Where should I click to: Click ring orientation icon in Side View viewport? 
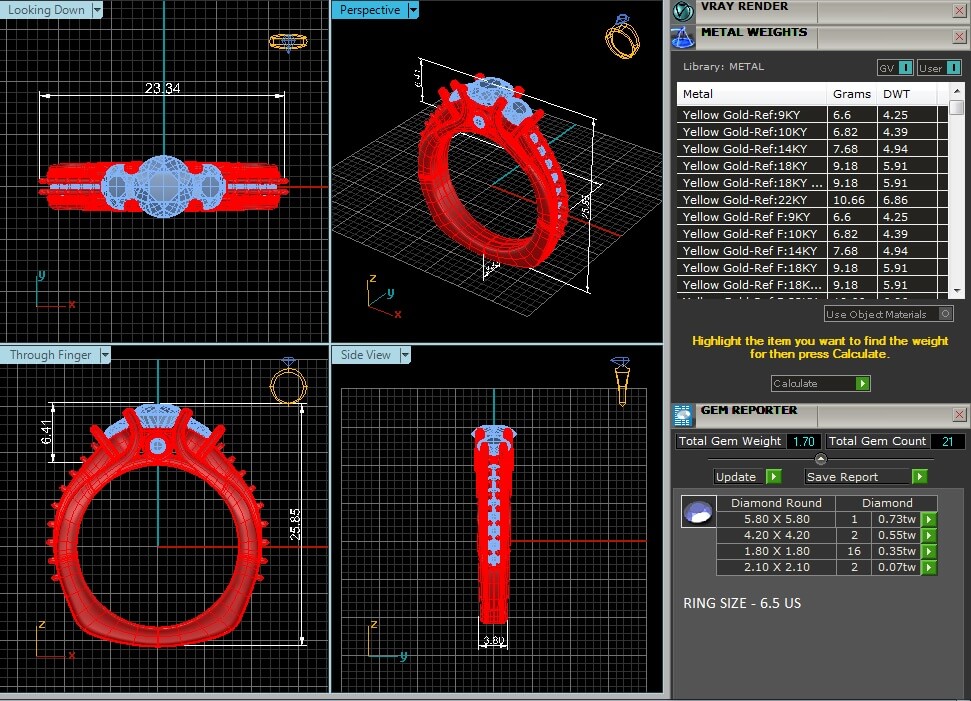pyautogui.click(x=621, y=381)
